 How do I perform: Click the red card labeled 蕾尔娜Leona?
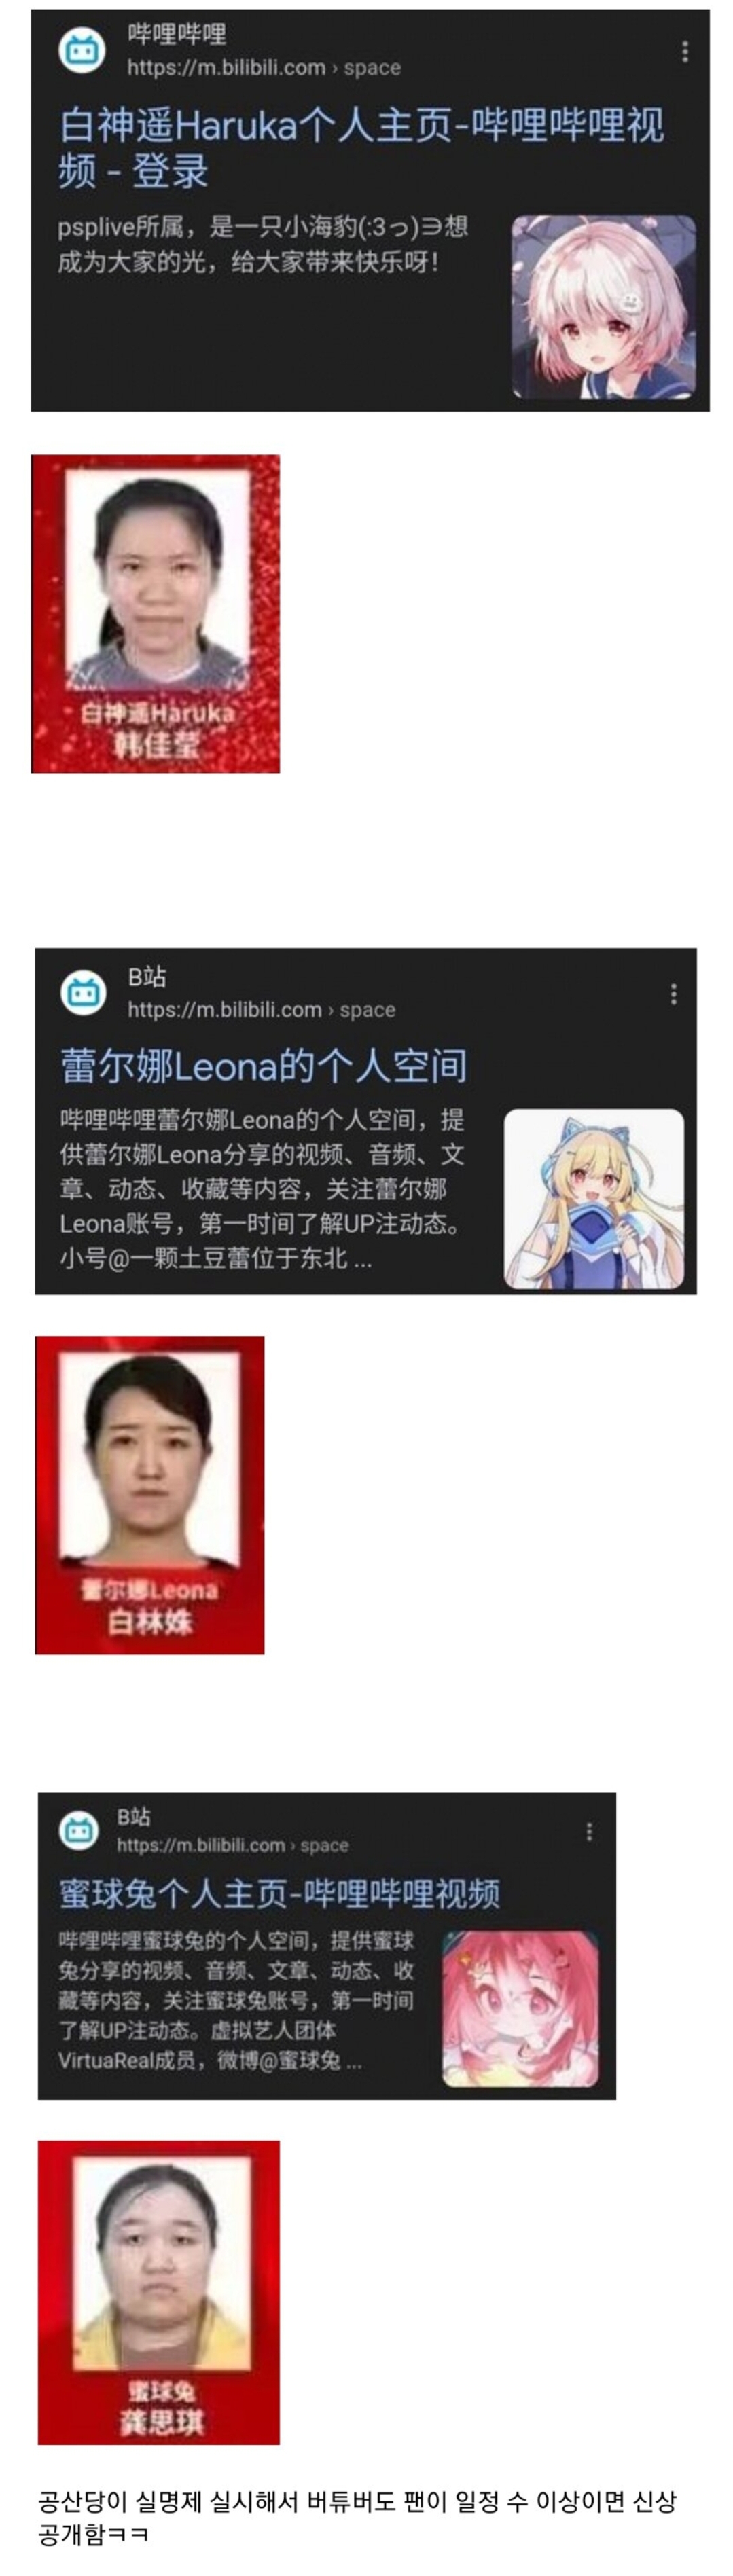click(150, 1495)
